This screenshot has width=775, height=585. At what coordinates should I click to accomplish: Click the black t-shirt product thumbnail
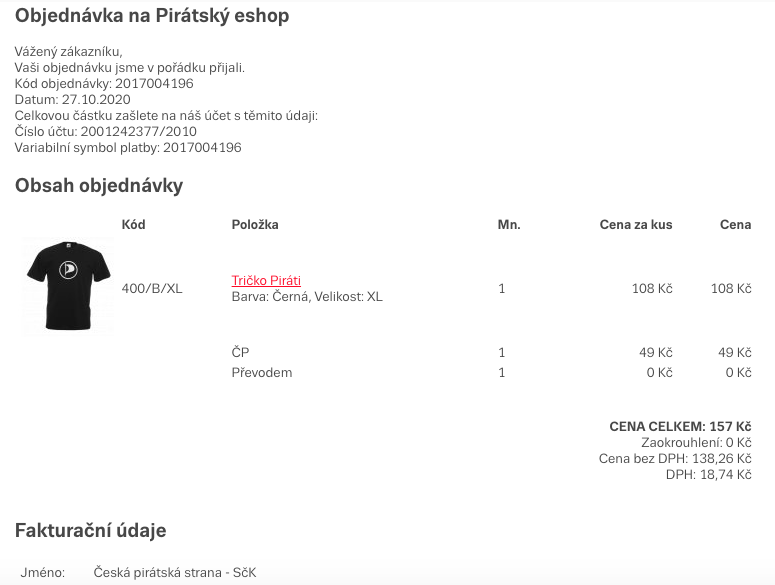coord(68,287)
